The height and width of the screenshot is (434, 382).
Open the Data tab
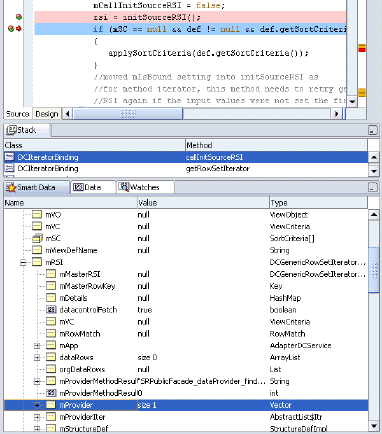pos(92,187)
